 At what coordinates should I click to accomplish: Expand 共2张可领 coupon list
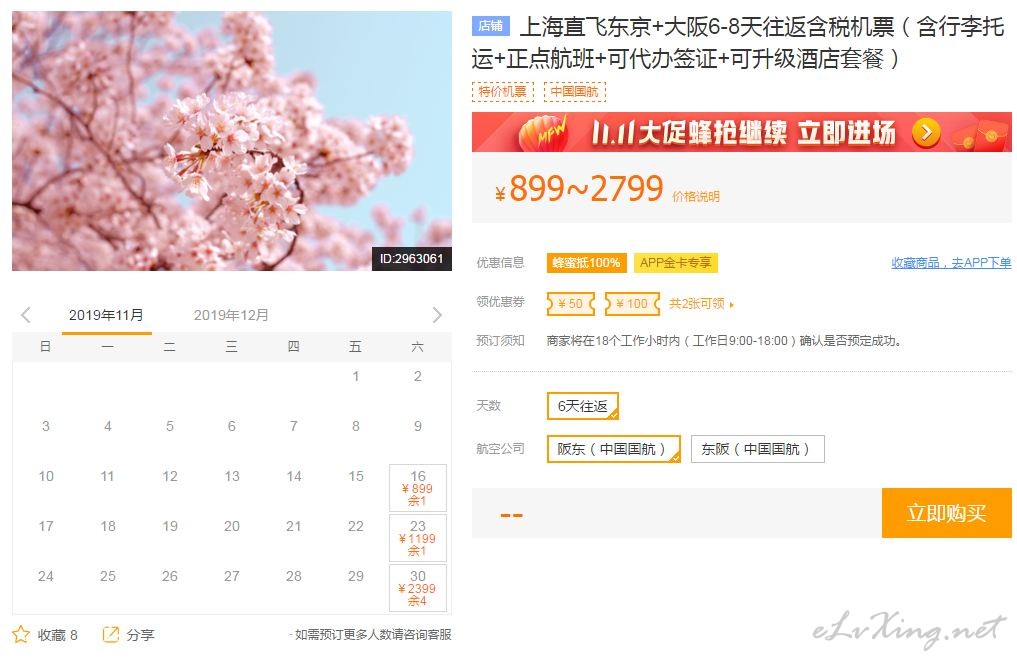[x=701, y=303]
